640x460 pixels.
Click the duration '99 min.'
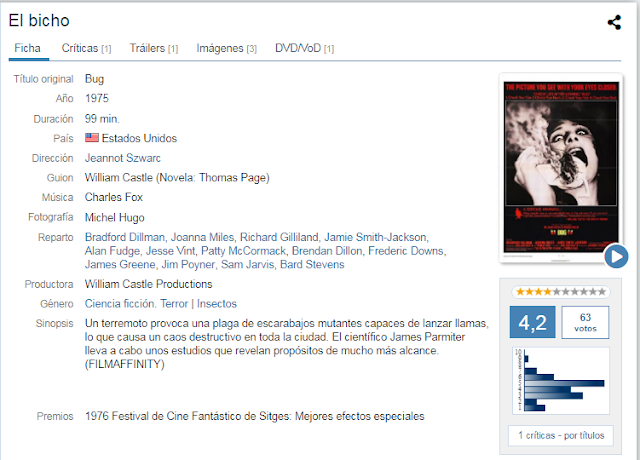coord(102,119)
